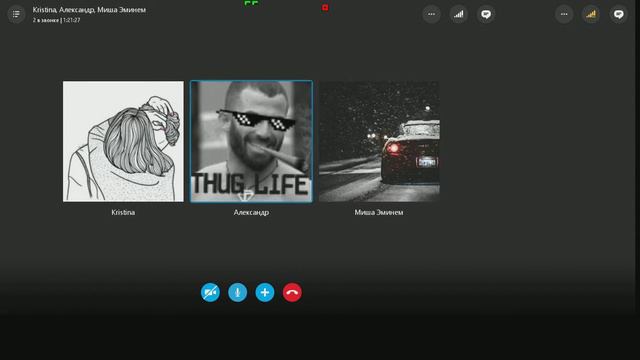Add participants with the plus button
The image size is (640, 360).
265,292
